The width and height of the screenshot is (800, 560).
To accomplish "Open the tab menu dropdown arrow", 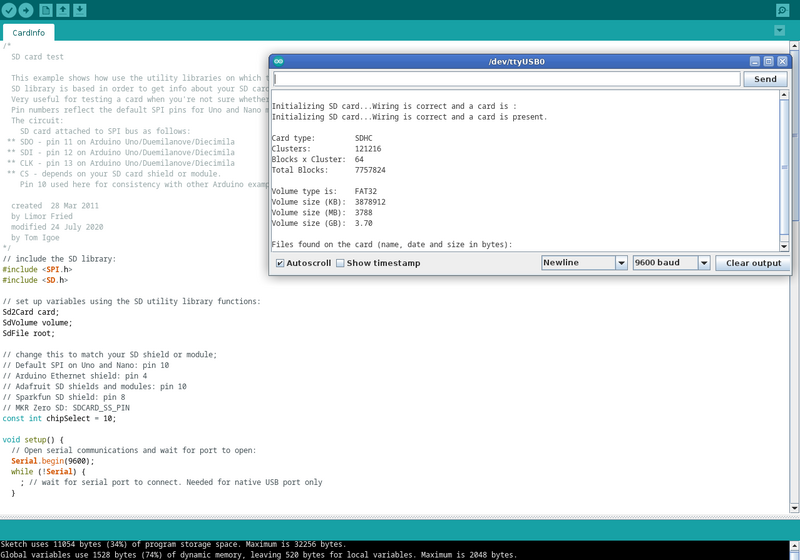I will 779,31.
